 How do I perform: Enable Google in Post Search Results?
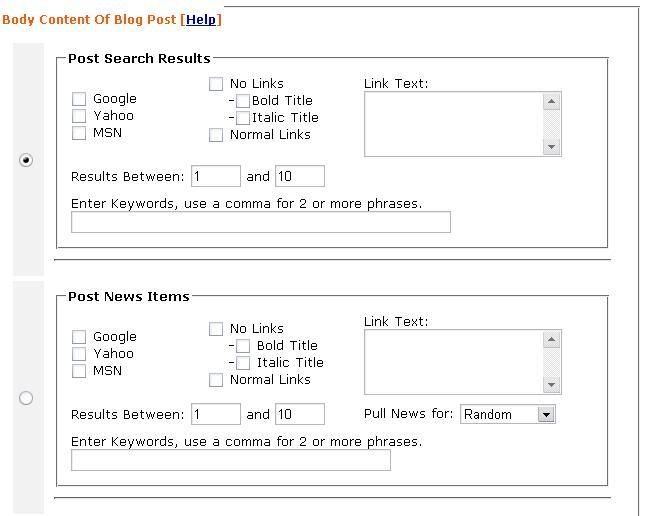[x=79, y=99]
